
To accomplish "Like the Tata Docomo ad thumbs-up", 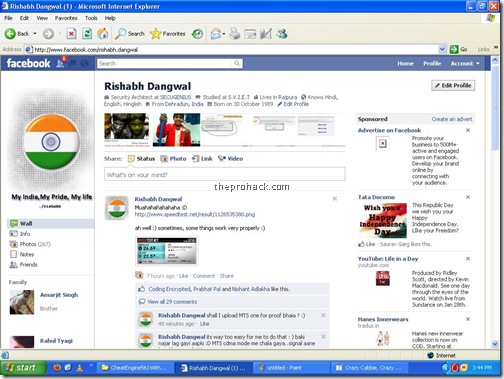I will pyautogui.click(x=361, y=244).
